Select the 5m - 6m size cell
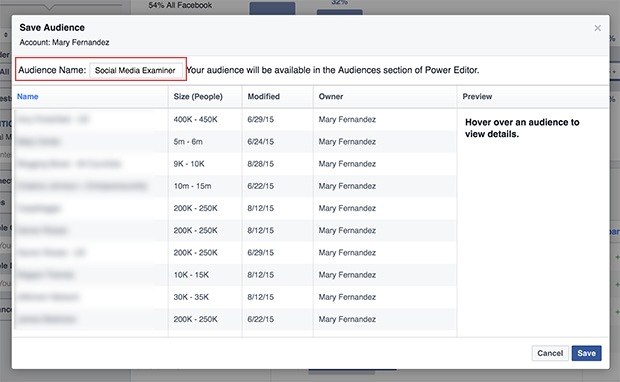Image resolution: width=620 pixels, height=382 pixels. coord(188,142)
